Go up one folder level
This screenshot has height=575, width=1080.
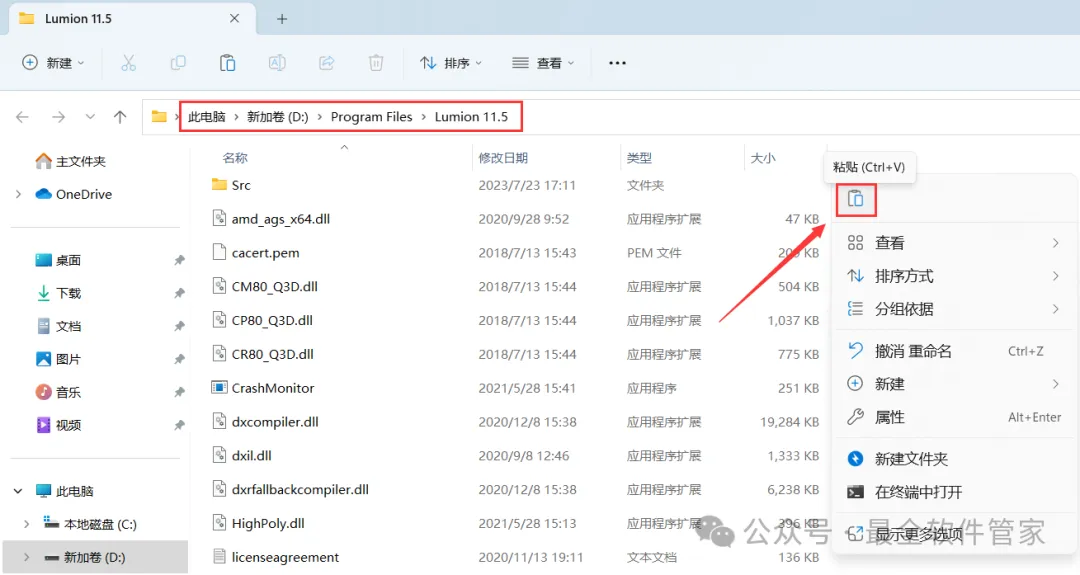[x=120, y=117]
